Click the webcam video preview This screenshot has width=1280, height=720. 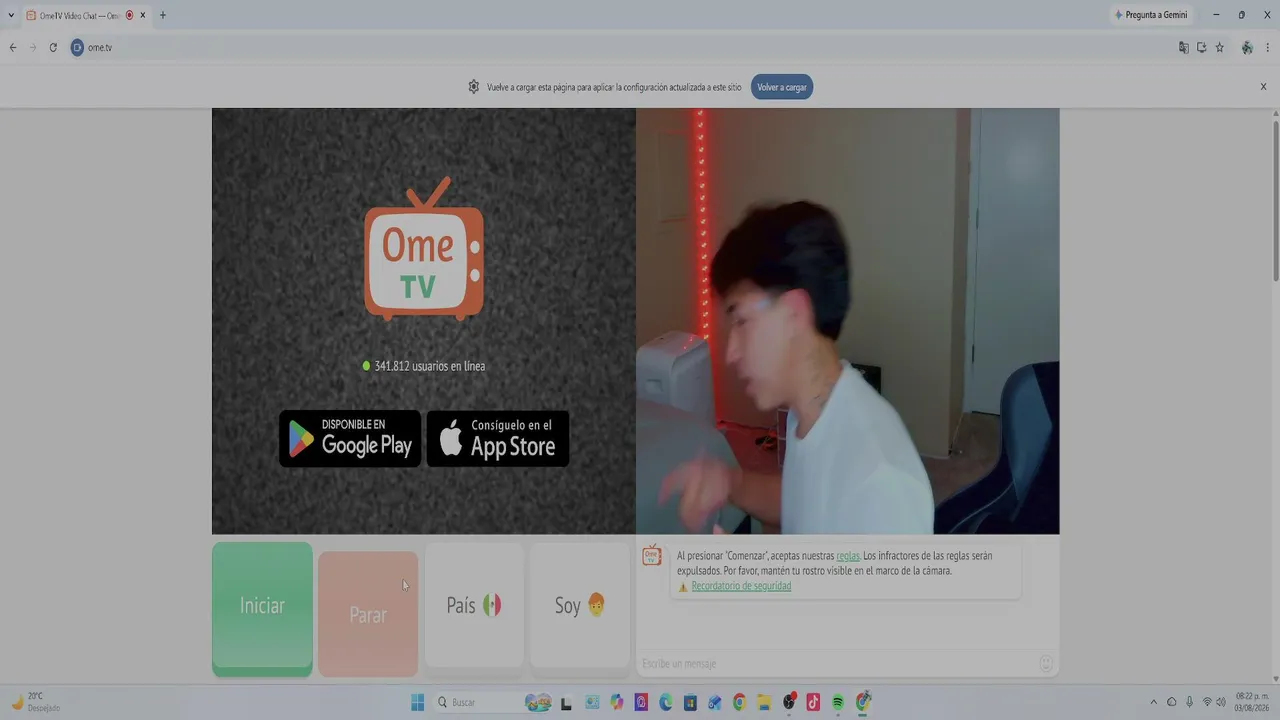(848, 321)
